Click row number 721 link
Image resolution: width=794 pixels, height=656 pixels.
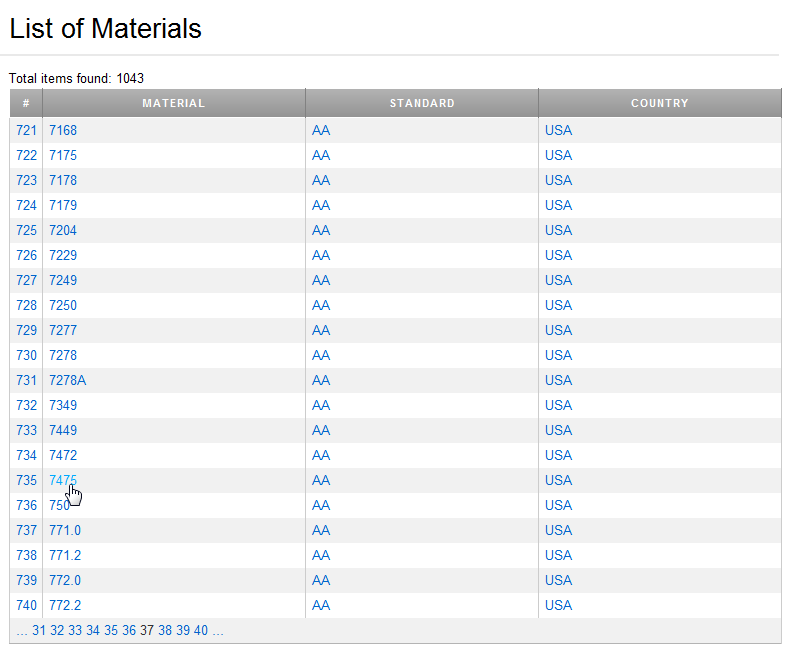click(x=26, y=130)
